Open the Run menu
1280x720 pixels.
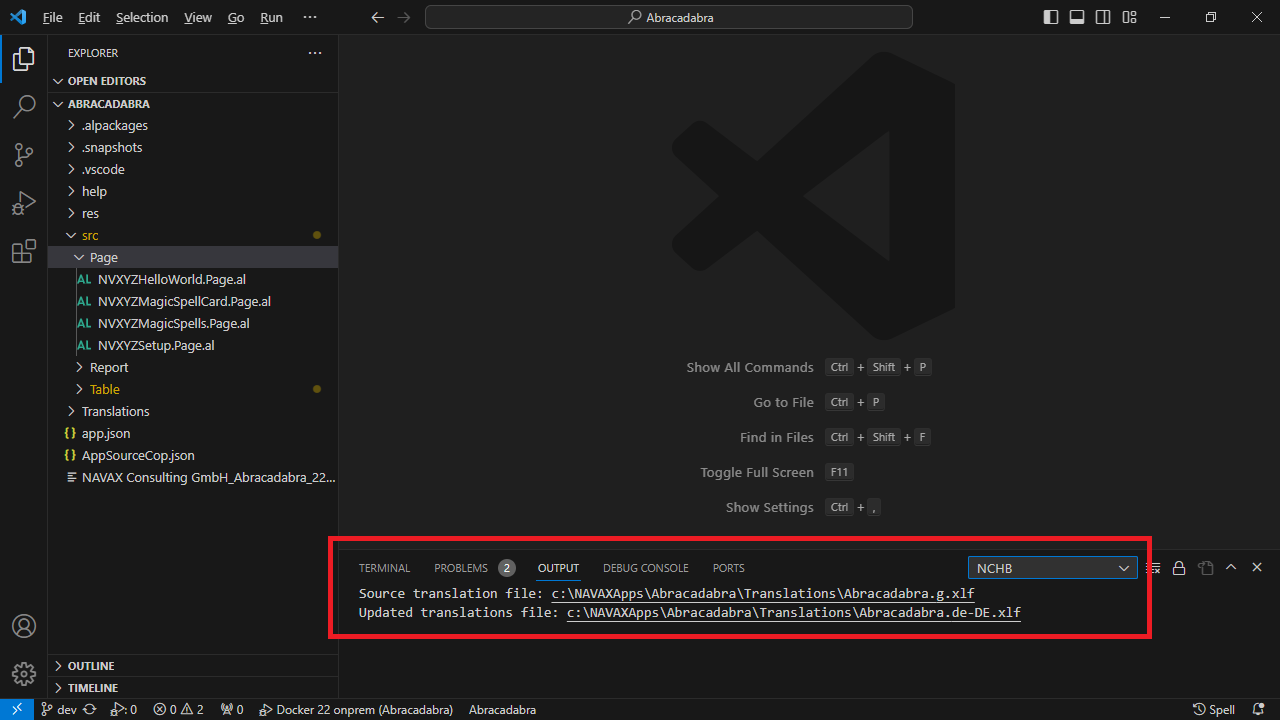271,17
